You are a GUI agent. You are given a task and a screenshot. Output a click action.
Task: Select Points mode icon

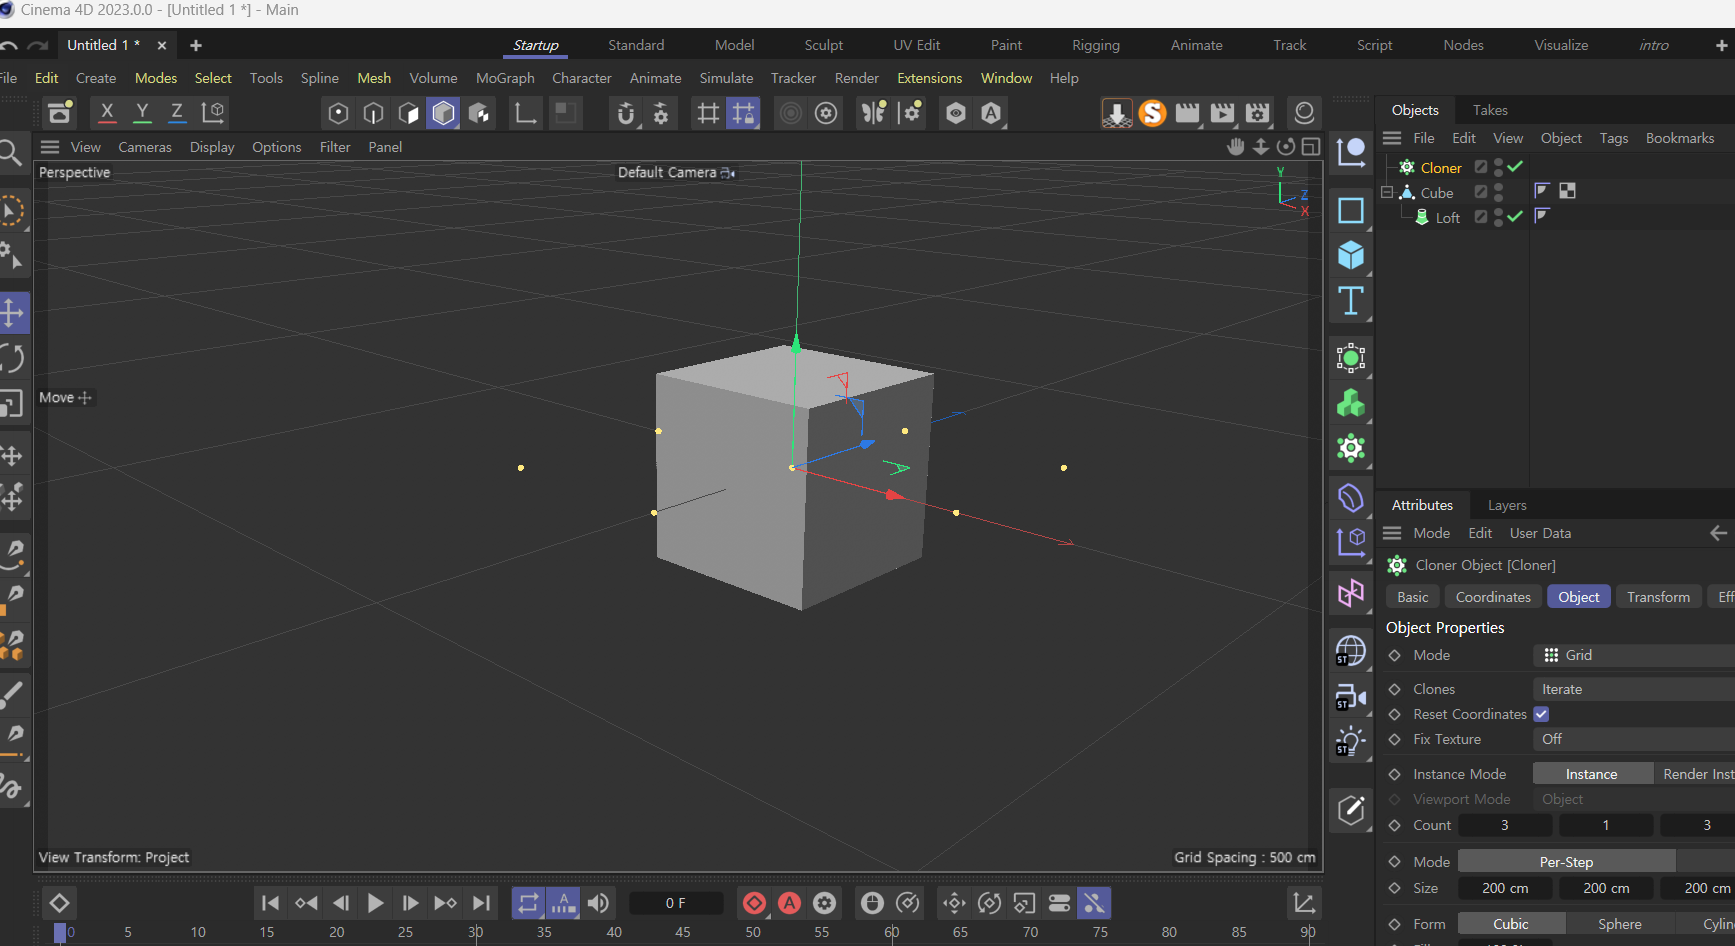coord(338,113)
